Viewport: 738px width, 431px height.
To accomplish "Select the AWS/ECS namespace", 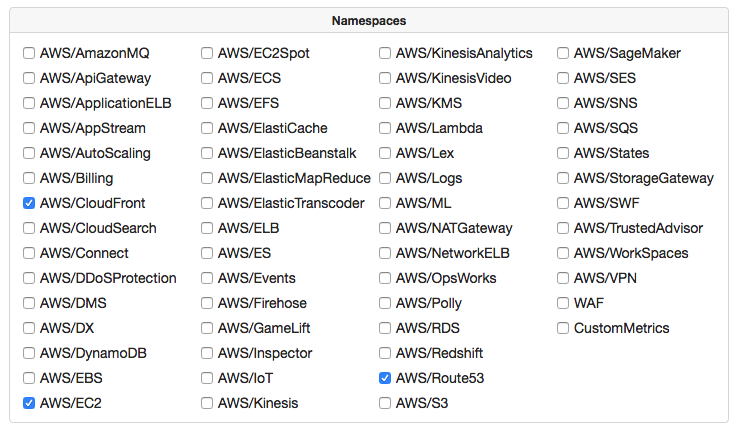I will [207, 78].
